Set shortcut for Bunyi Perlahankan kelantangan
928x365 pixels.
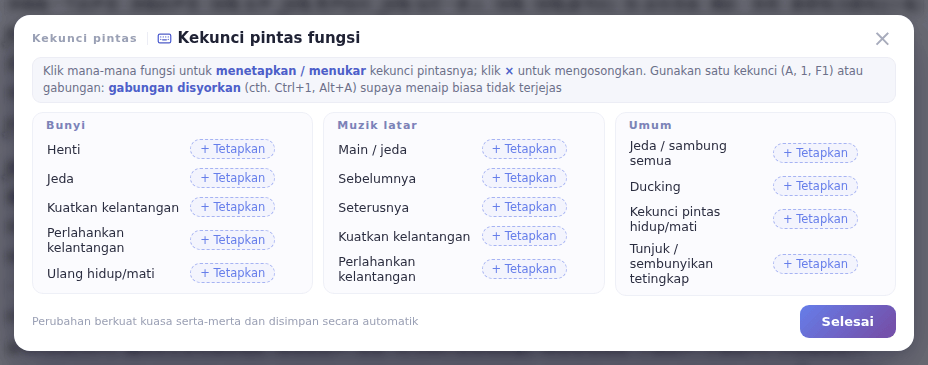coord(232,240)
